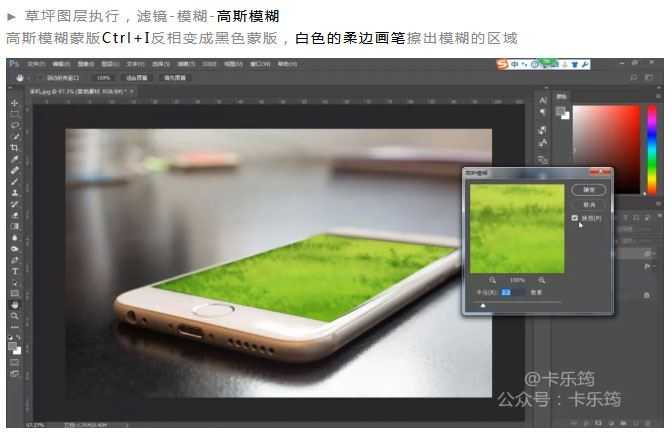Click zoom in icon under blur preview
The height and width of the screenshot is (433, 672).
542,280
